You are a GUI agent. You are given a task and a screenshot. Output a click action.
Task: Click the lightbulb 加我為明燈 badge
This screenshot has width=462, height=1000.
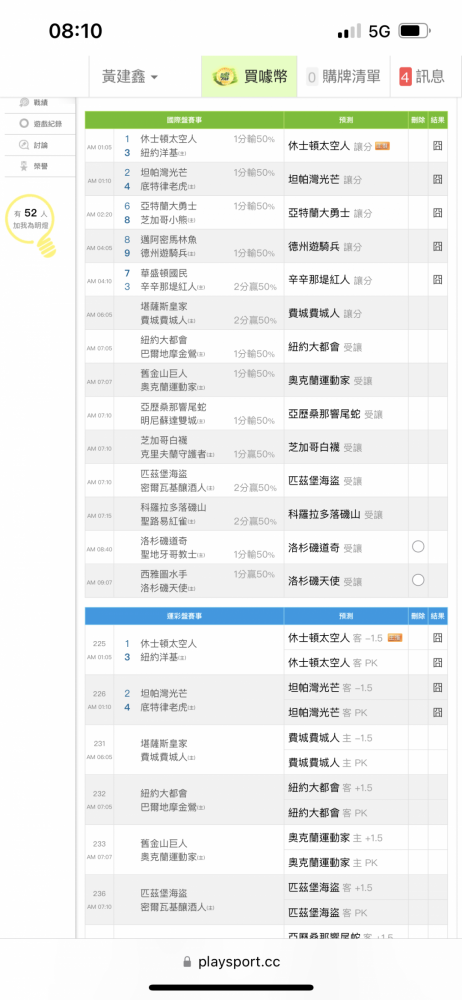pyautogui.click(x=33, y=224)
